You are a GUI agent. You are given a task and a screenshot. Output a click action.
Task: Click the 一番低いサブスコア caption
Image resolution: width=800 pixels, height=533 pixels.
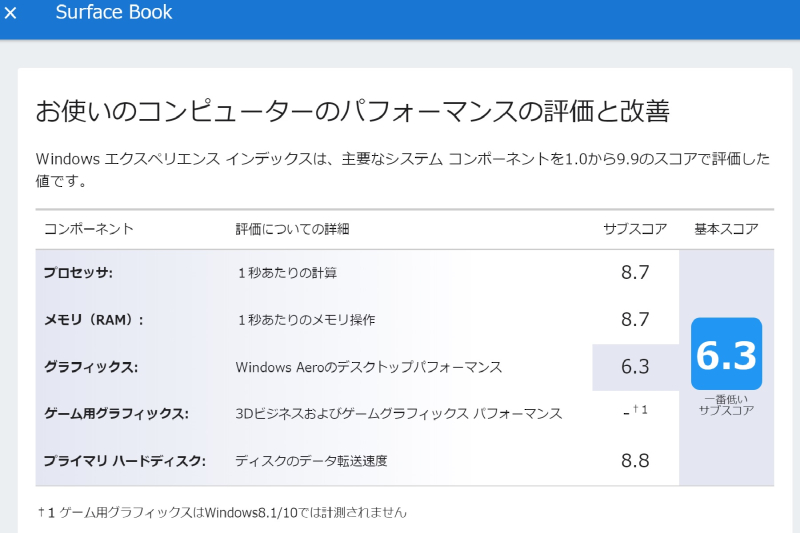coord(726,405)
